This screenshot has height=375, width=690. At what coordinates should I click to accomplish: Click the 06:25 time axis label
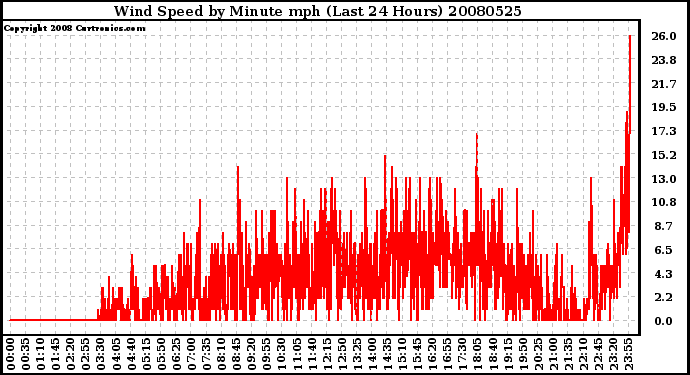tap(176, 354)
